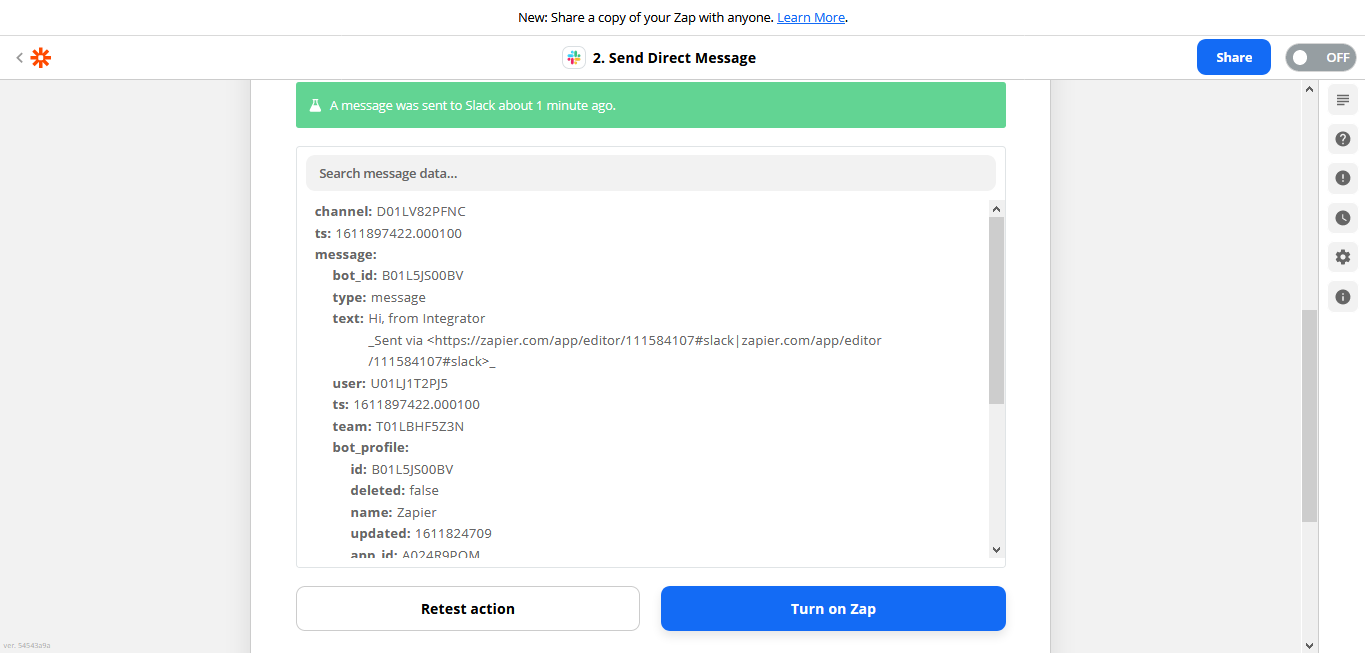Open the history clock icon

point(1342,218)
